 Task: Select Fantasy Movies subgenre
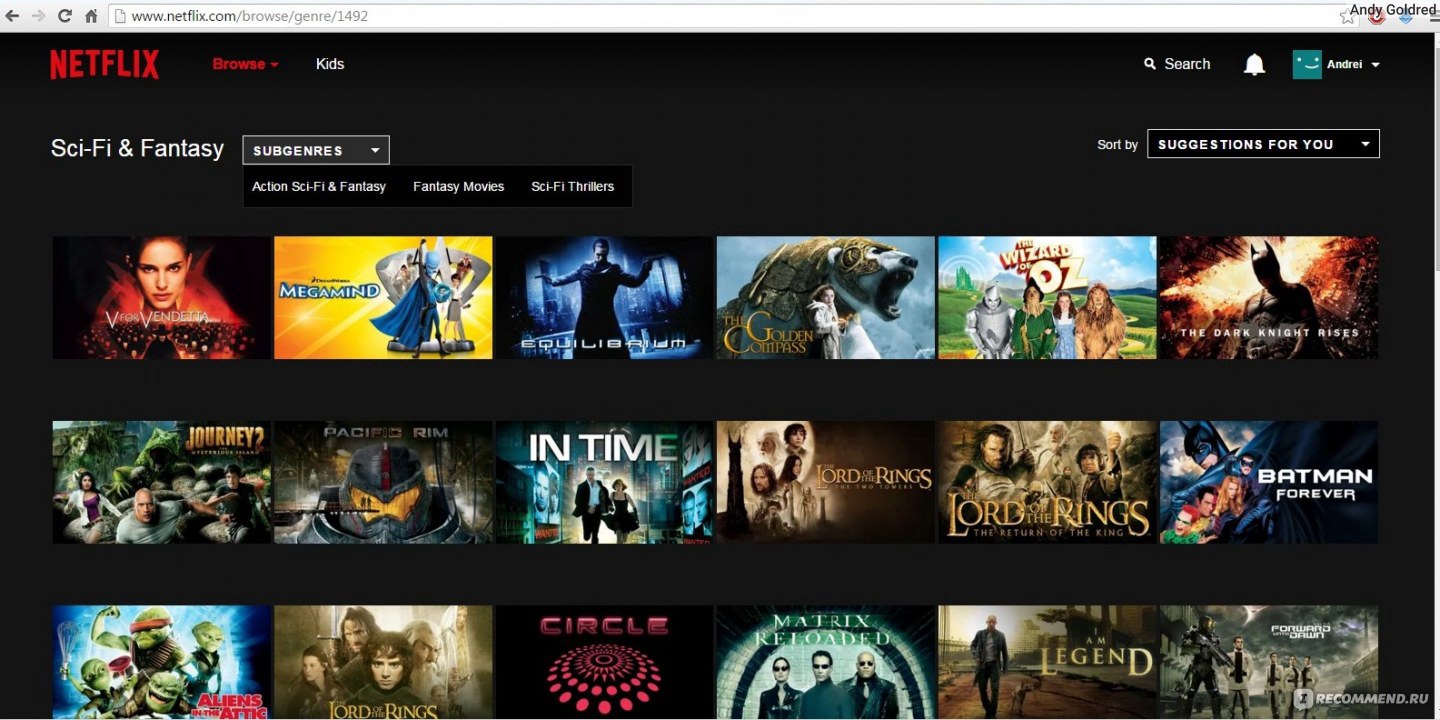pos(459,186)
